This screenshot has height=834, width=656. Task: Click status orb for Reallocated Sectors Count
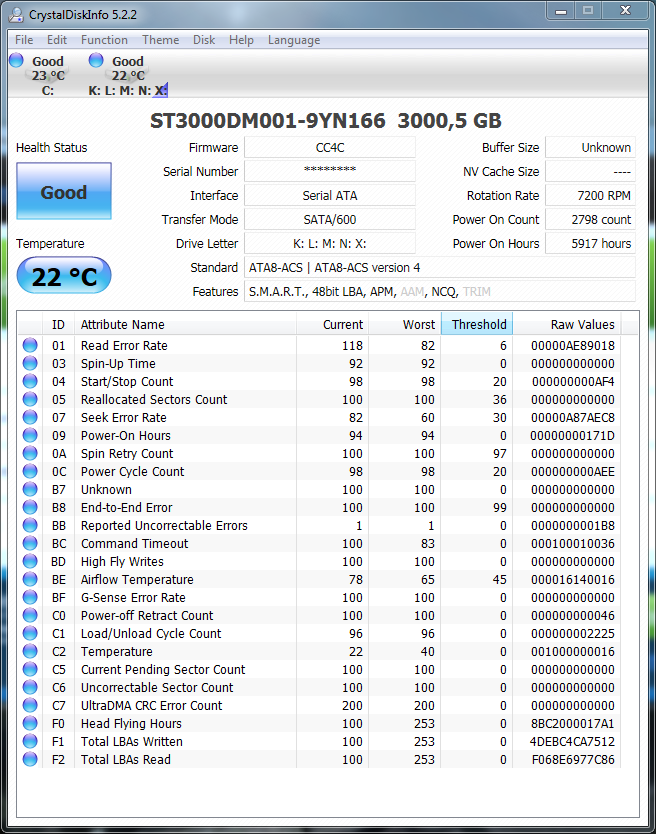(x=30, y=399)
